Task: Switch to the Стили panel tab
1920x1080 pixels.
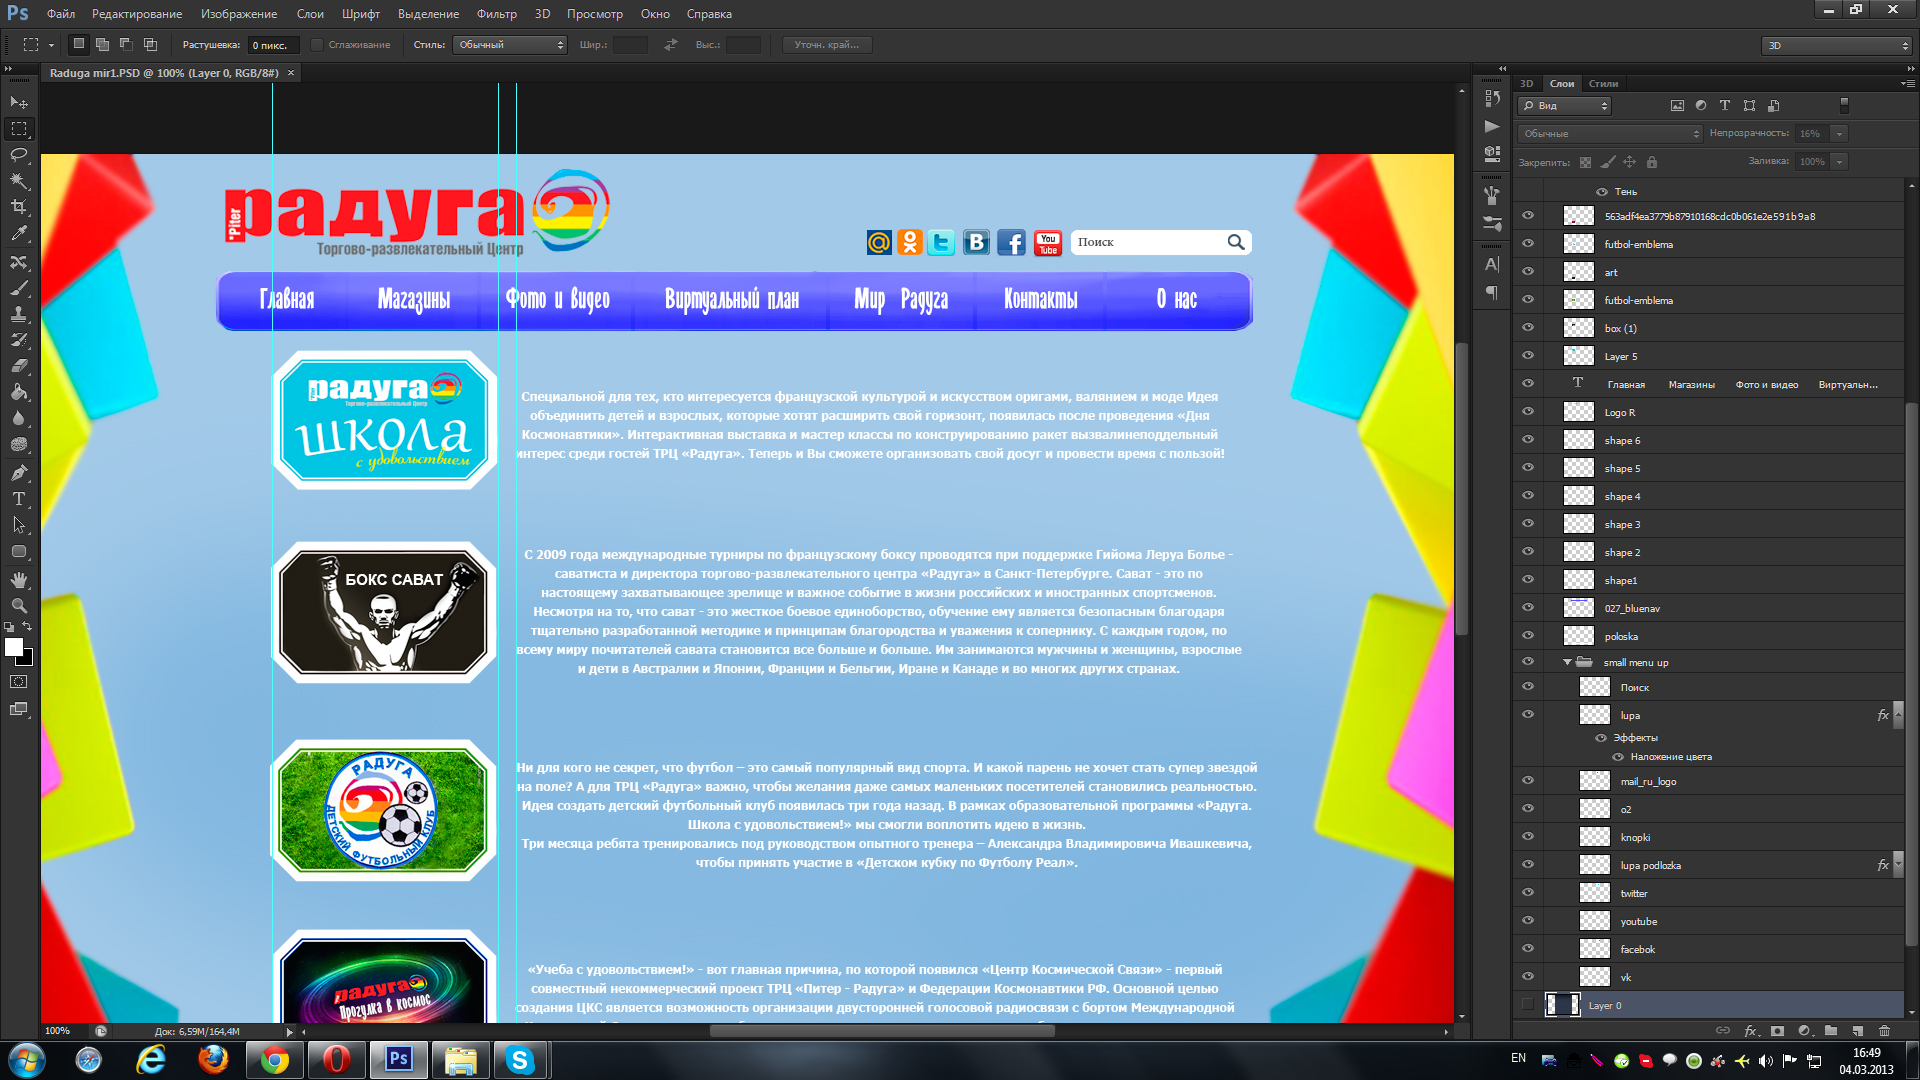Action: click(1603, 84)
